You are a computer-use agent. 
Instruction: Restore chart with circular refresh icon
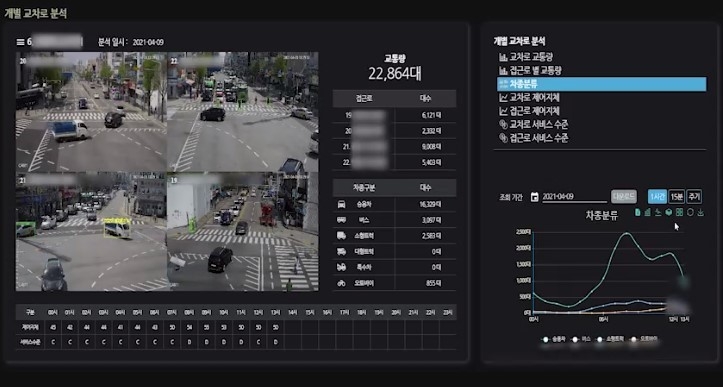[x=690, y=213]
